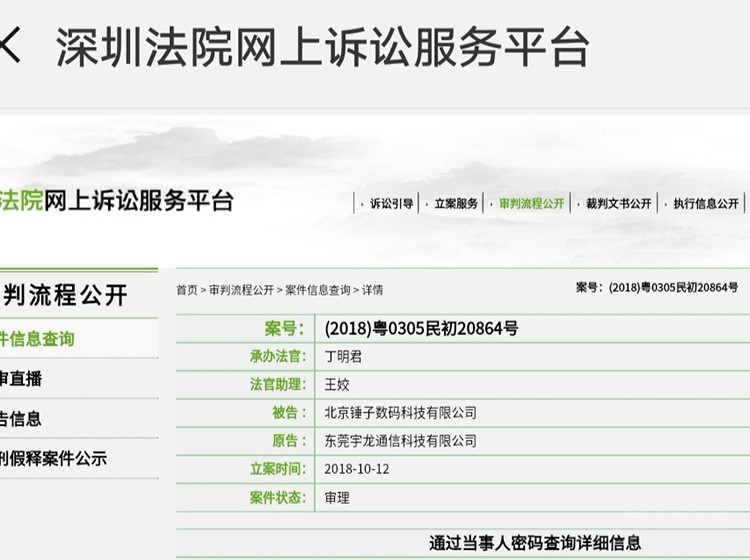Viewport: 750px width, 560px height.
Task: Click the 首页 breadcrumb link
Action: pos(187,290)
